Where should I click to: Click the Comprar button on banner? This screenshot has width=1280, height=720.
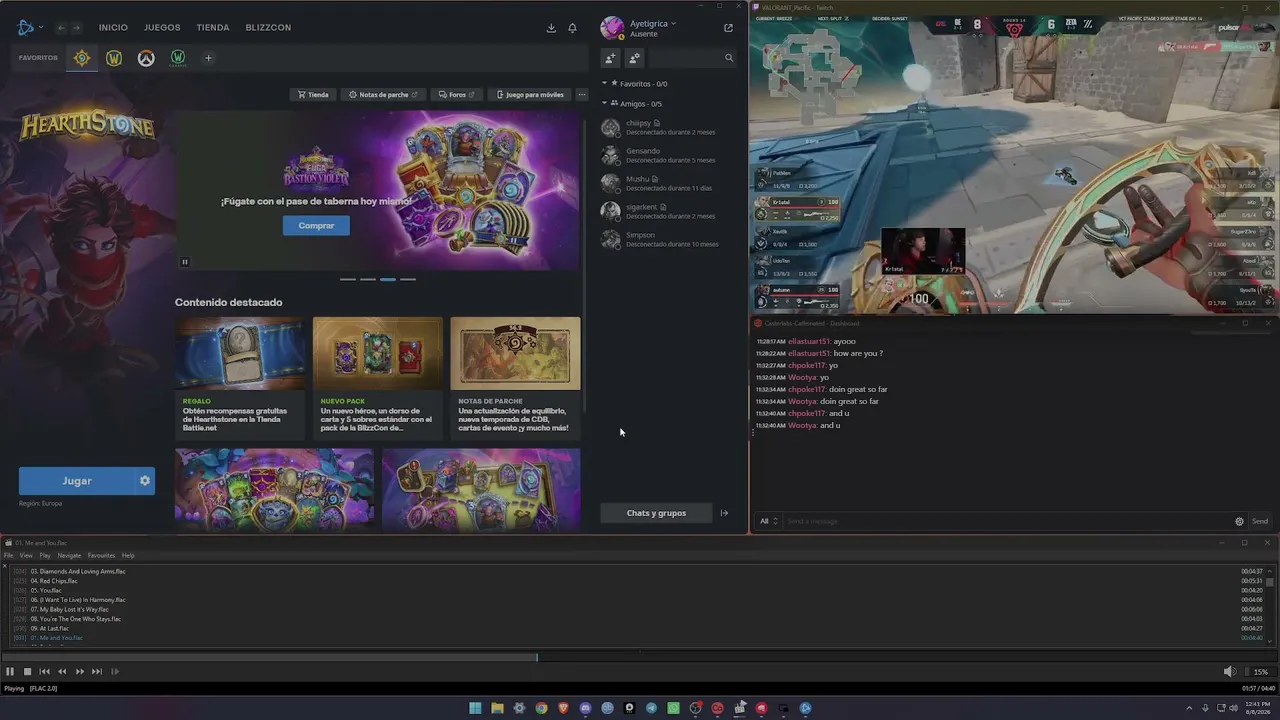pos(316,226)
